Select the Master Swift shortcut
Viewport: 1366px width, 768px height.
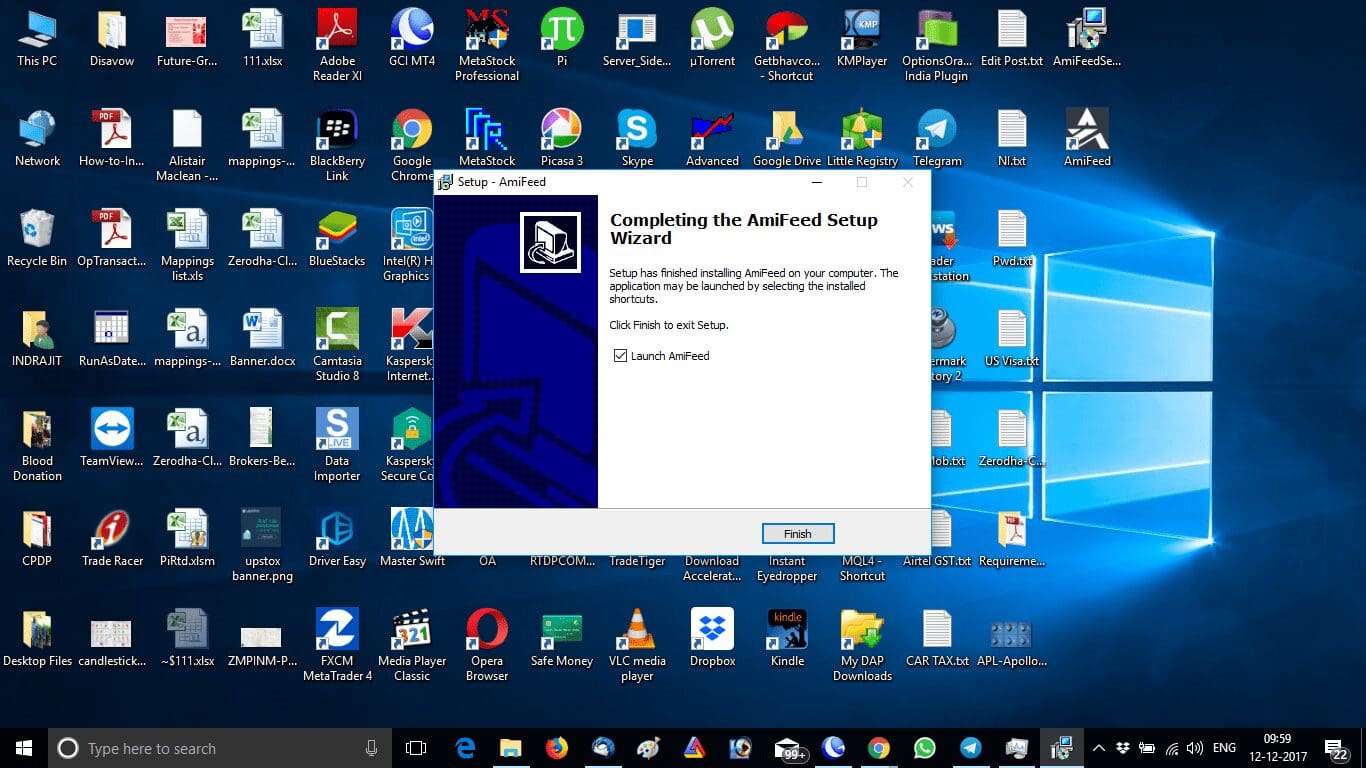point(412,538)
